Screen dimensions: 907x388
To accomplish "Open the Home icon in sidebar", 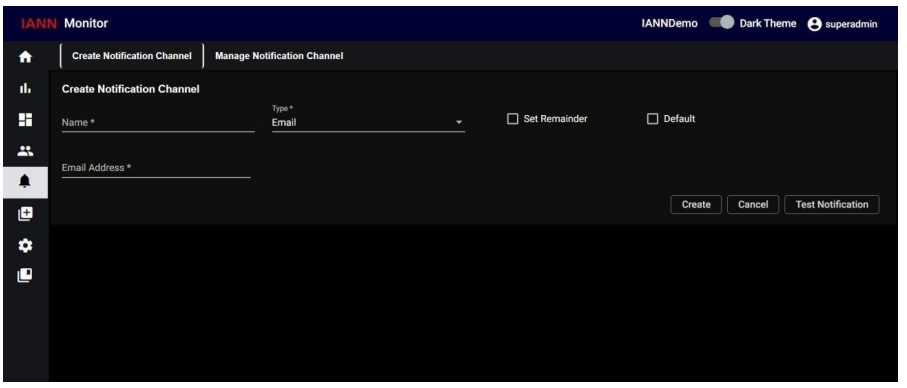I will click(x=25, y=57).
